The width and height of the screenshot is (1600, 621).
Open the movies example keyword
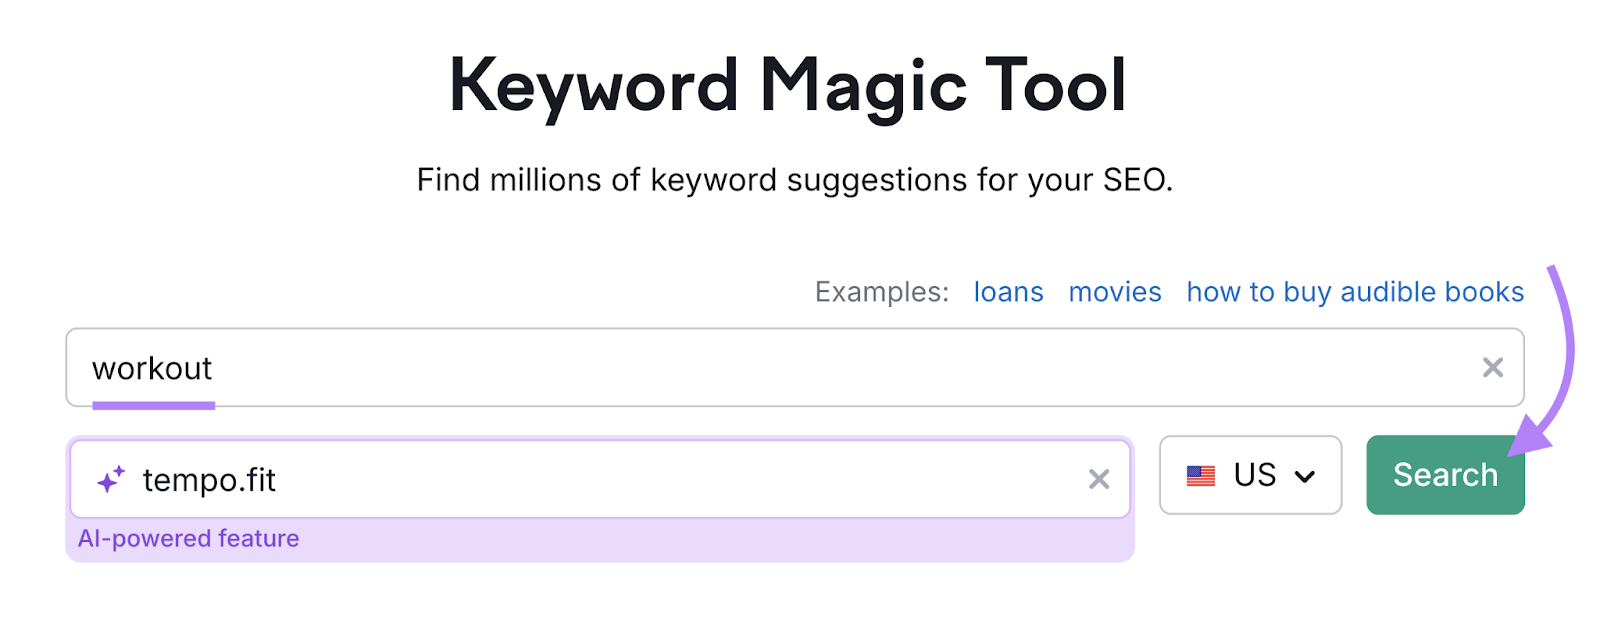click(x=1114, y=292)
